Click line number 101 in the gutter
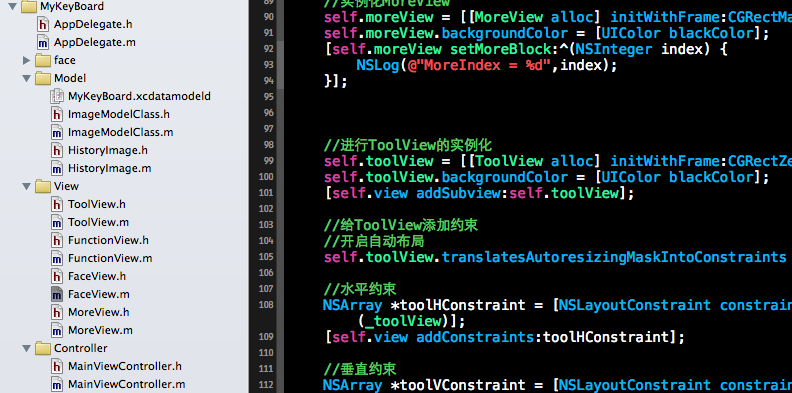Image resolution: width=792 pixels, height=393 pixels. coord(266,193)
